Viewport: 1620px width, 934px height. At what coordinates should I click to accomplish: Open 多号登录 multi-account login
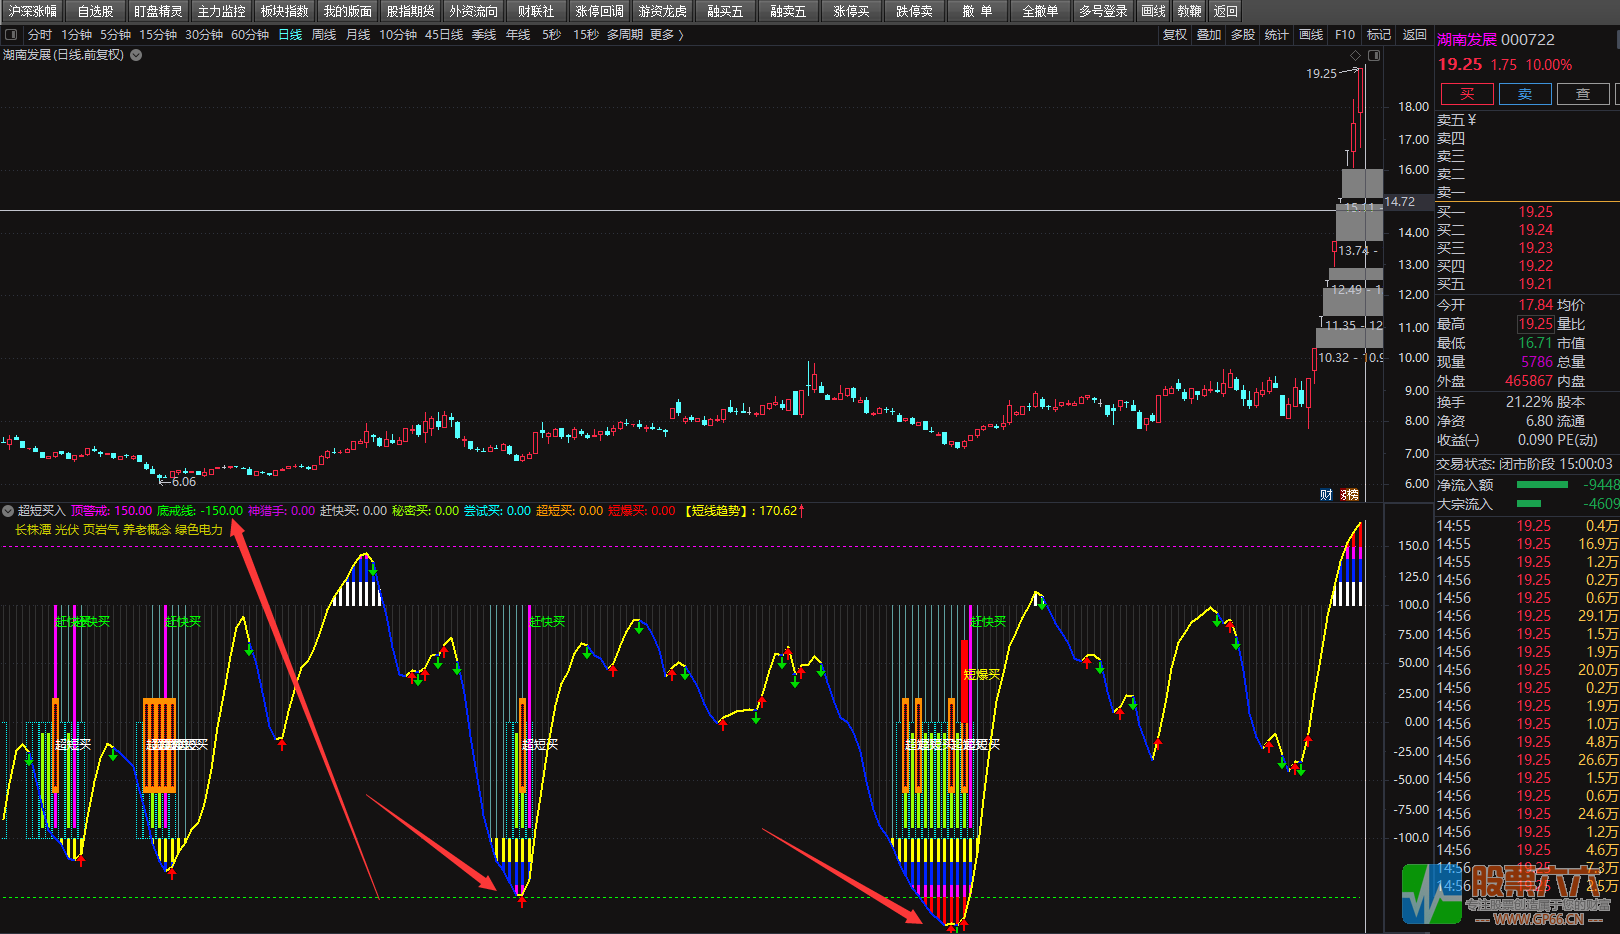(1104, 11)
